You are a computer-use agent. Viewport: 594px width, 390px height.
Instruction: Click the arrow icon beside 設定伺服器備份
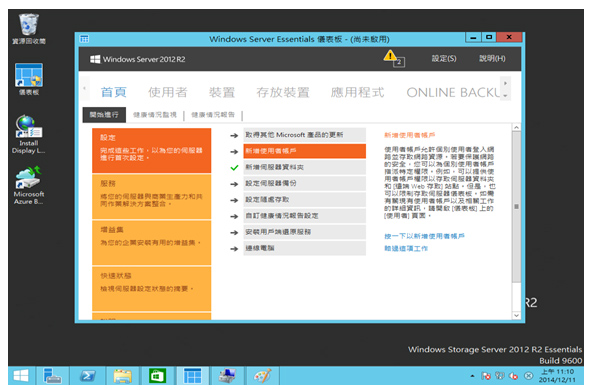click(x=234, y=184)
